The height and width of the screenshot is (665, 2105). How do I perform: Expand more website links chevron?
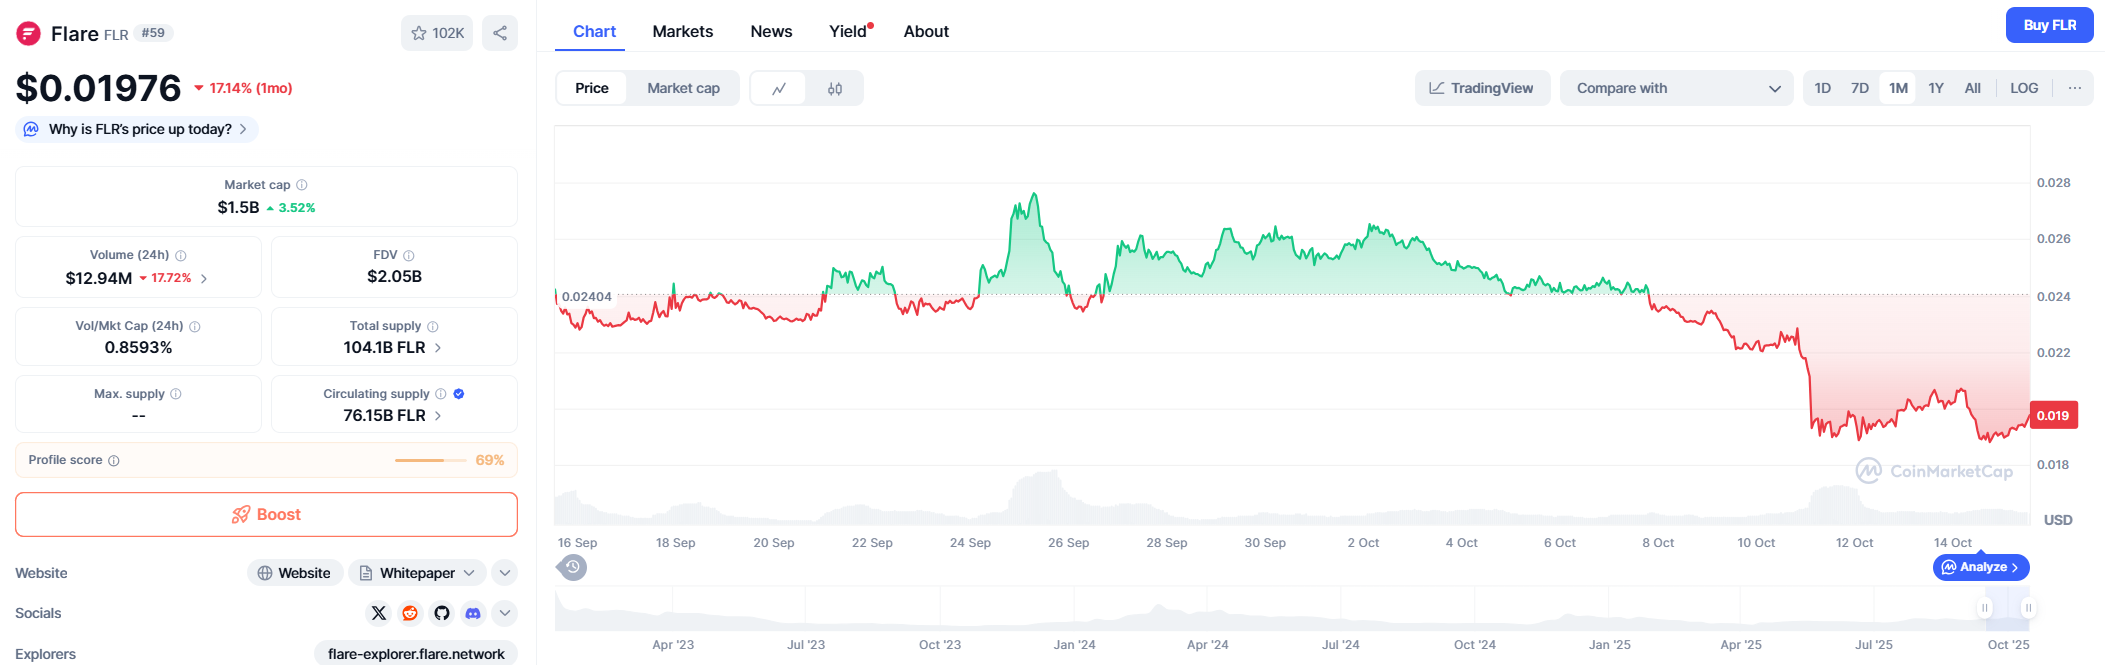505,573
